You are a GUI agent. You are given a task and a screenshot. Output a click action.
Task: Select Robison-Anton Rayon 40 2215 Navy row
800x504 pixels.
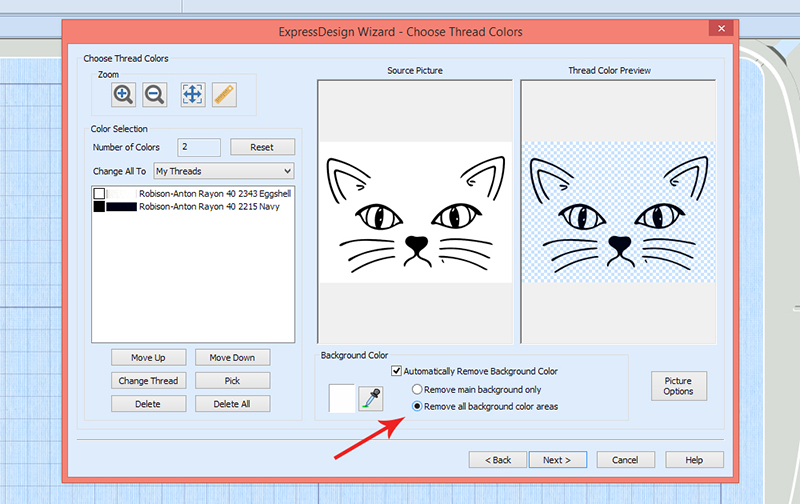[192, 206]
